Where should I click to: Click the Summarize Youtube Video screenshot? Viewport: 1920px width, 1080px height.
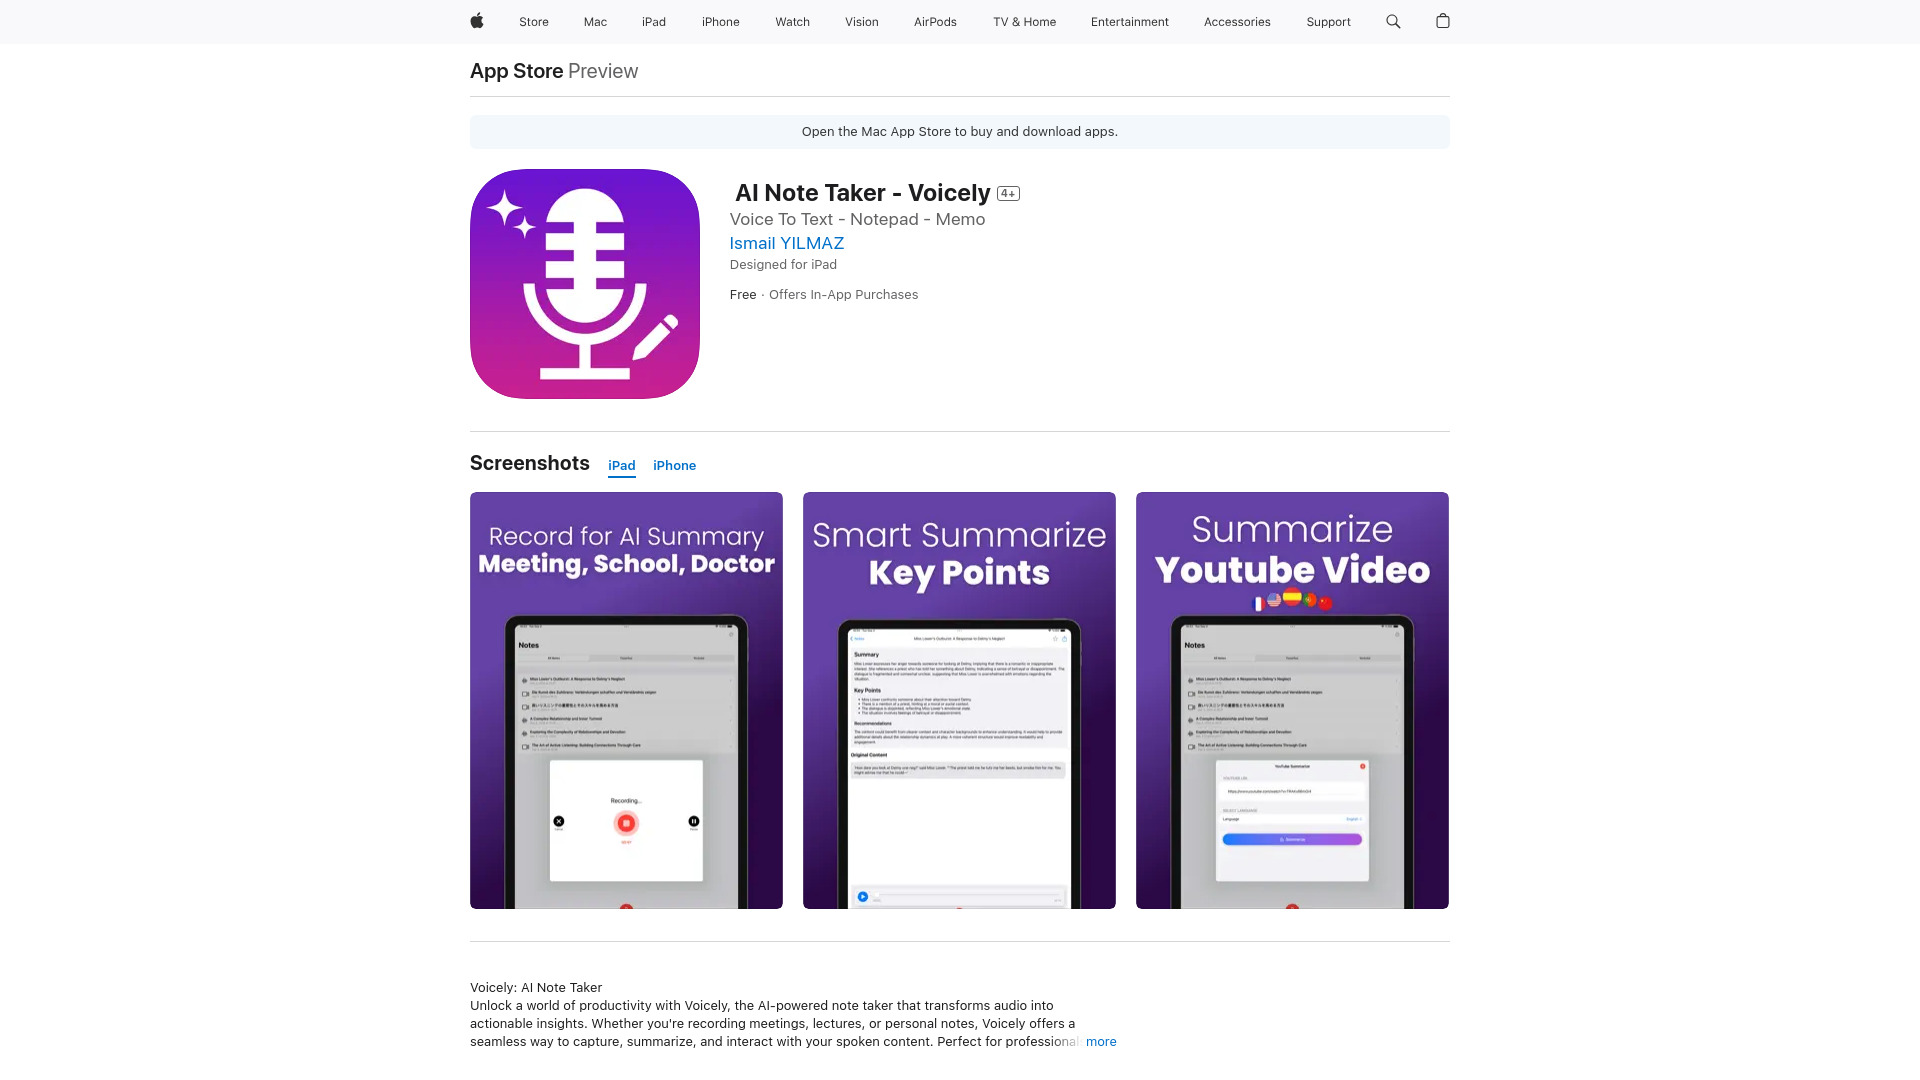click(1292, 699)
